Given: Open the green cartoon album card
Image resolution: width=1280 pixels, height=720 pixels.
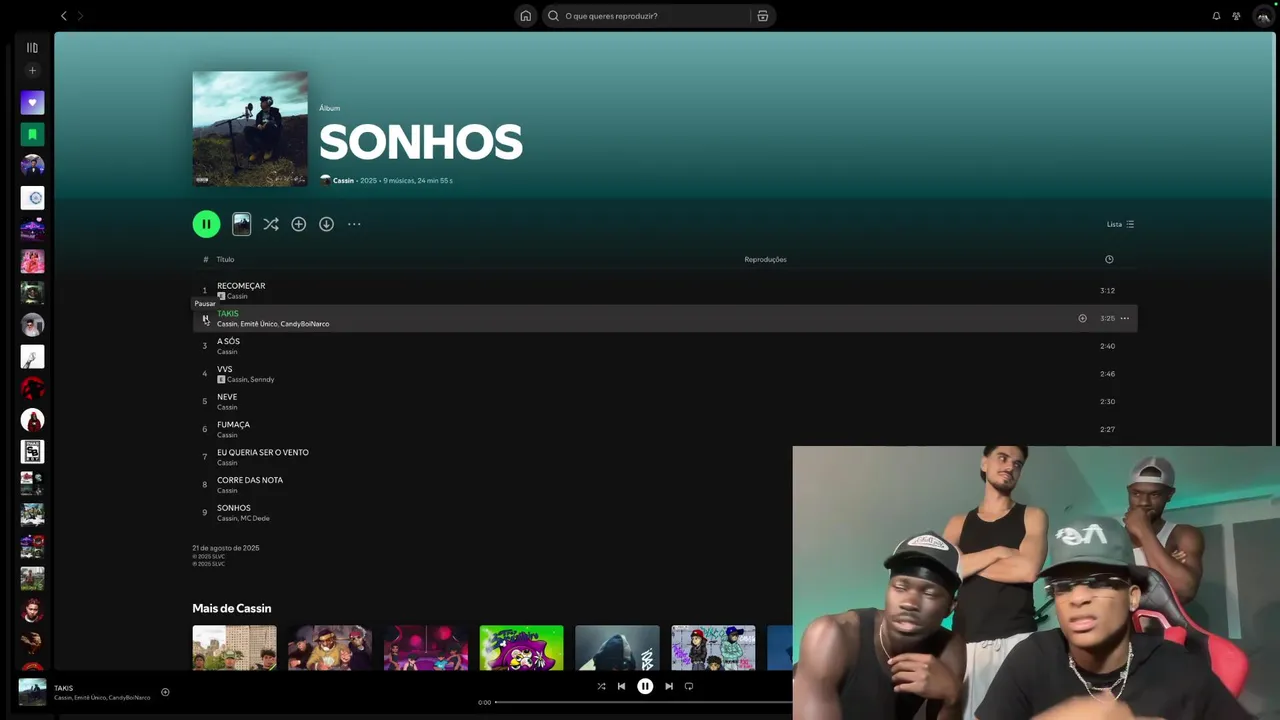Looking at the screenshot, I should pos(521,648).
